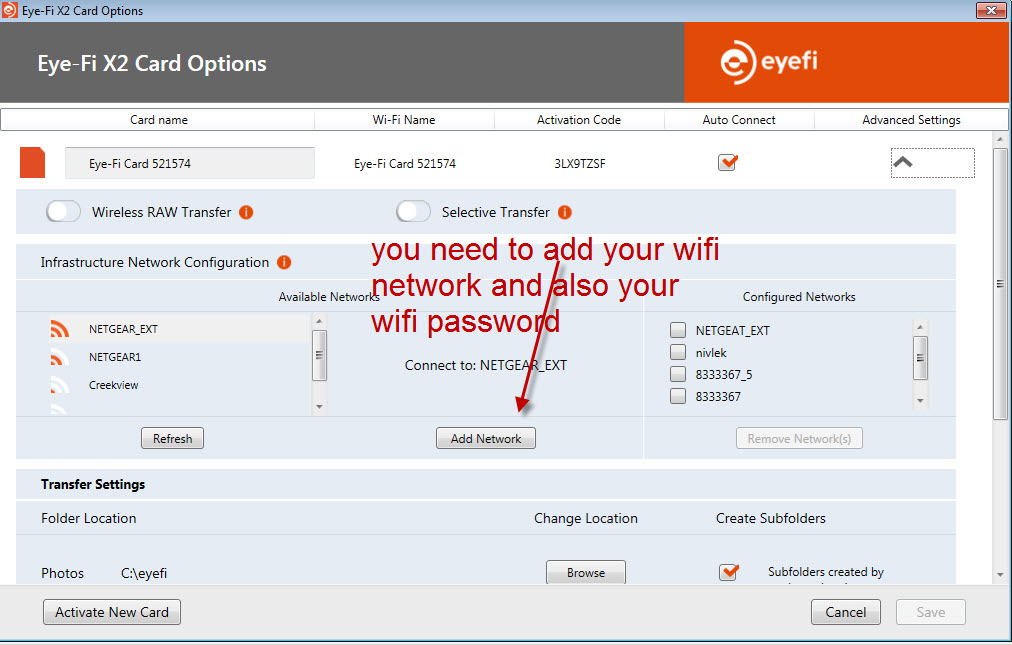This screenshot has width=1012, height=645.
Task: Click the NETGEAR1 Wi-Fi signal icon
Action: coord(59,357)
